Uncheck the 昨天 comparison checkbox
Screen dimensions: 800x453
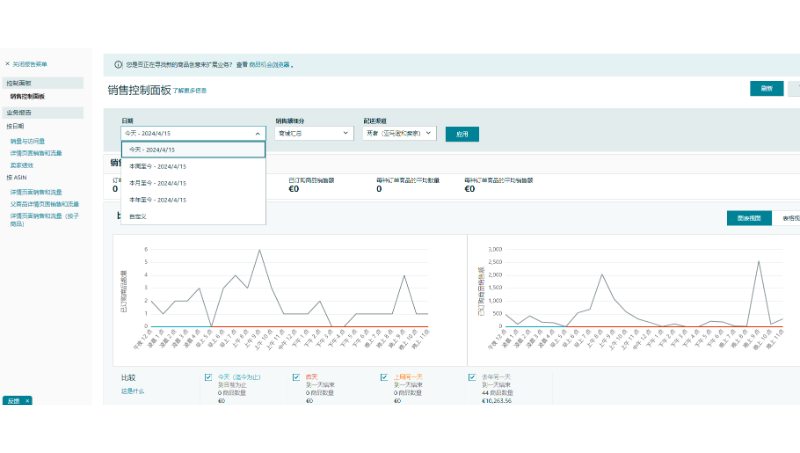[x=296, y=378]
